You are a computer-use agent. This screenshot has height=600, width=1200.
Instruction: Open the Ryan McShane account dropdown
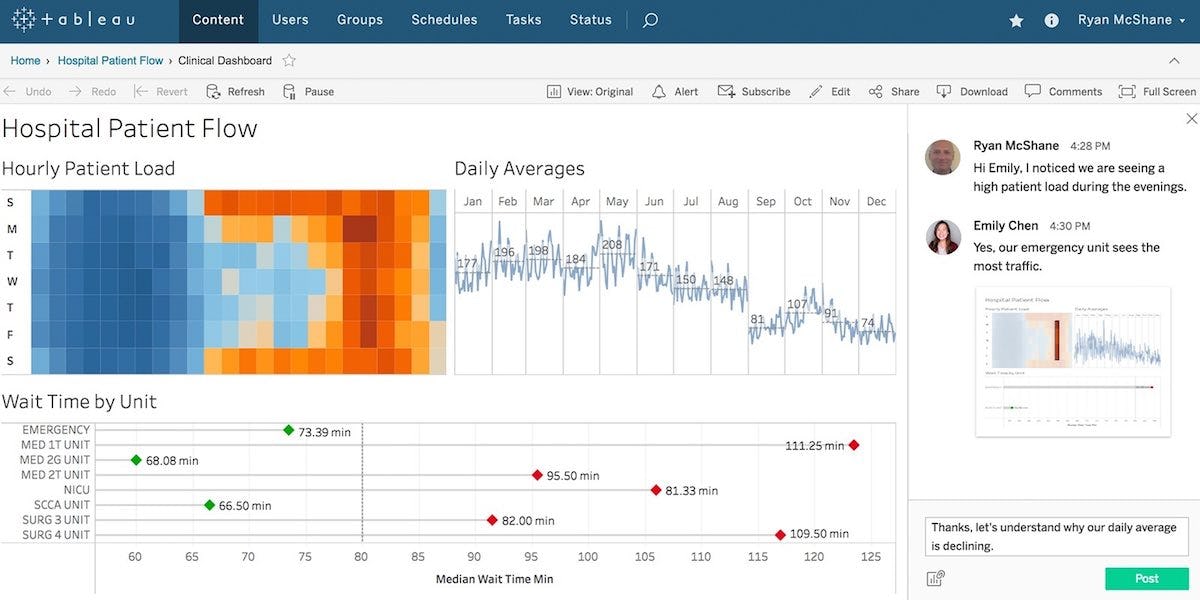(1124, 19)
